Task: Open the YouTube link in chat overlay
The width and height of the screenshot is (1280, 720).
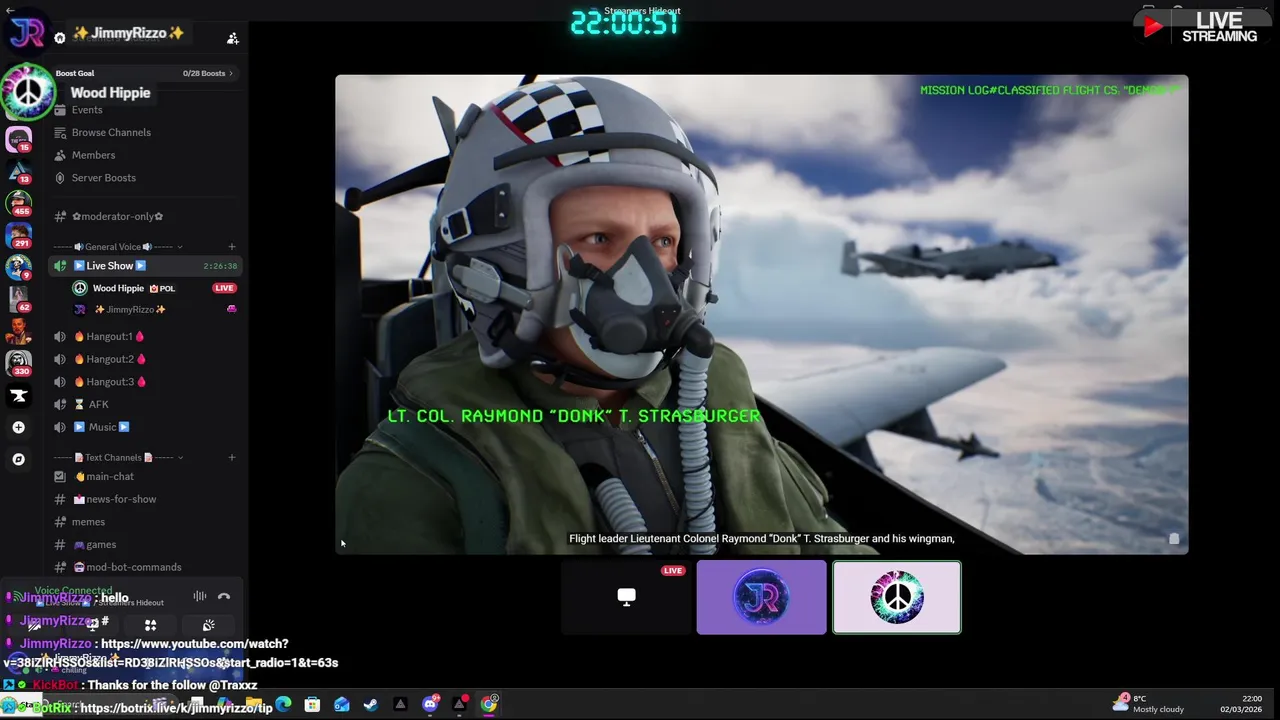Action: [x=170, y=653]
